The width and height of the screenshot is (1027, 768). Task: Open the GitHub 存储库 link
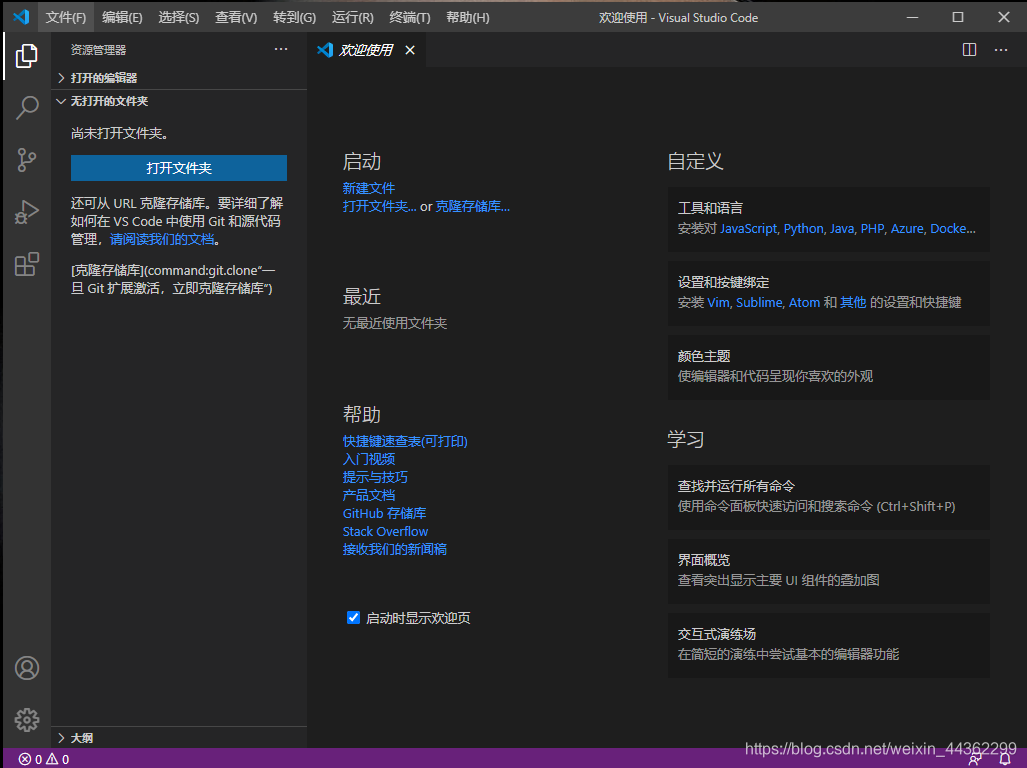[384, 513]
